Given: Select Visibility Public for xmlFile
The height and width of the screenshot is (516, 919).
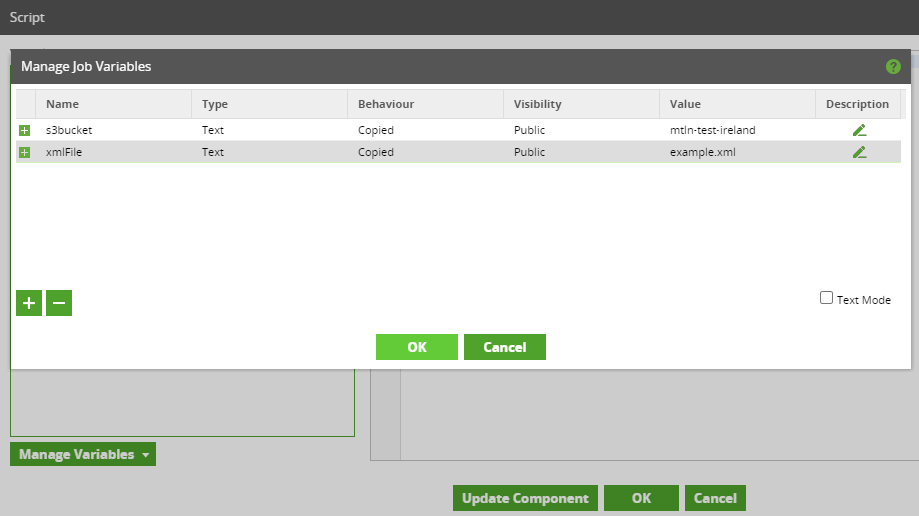Looking at the screenshot, I should [581, 152].
